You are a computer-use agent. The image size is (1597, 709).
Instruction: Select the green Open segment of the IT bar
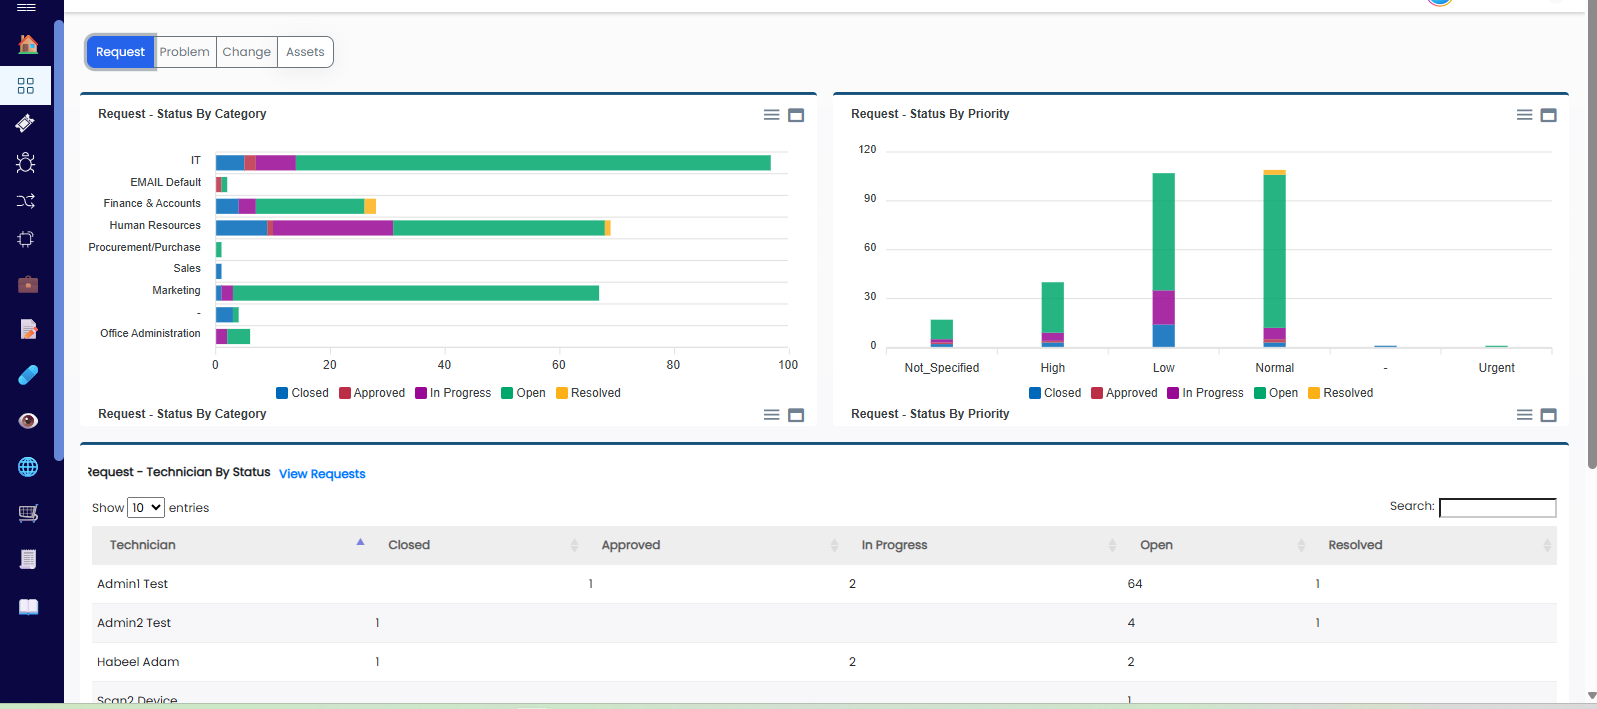533,163
